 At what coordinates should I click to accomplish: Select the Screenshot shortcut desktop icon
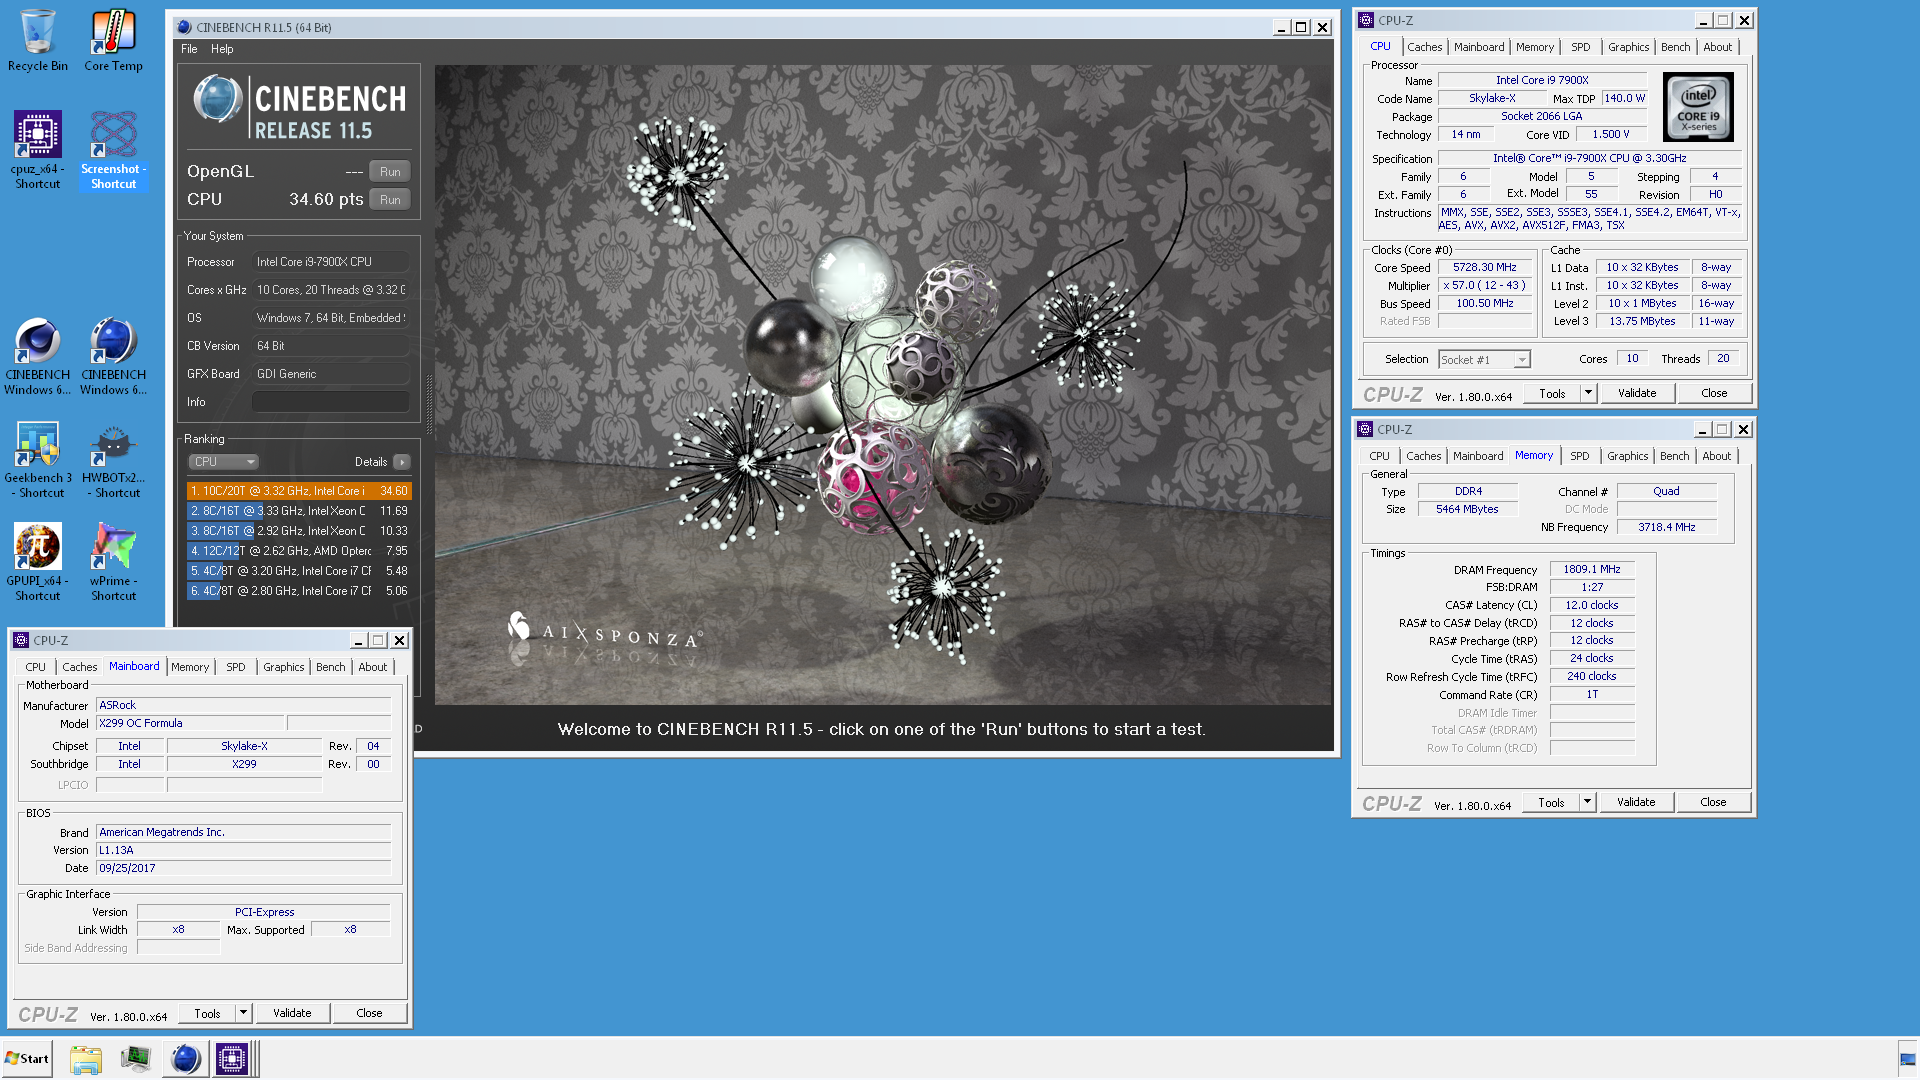(113, 150)
